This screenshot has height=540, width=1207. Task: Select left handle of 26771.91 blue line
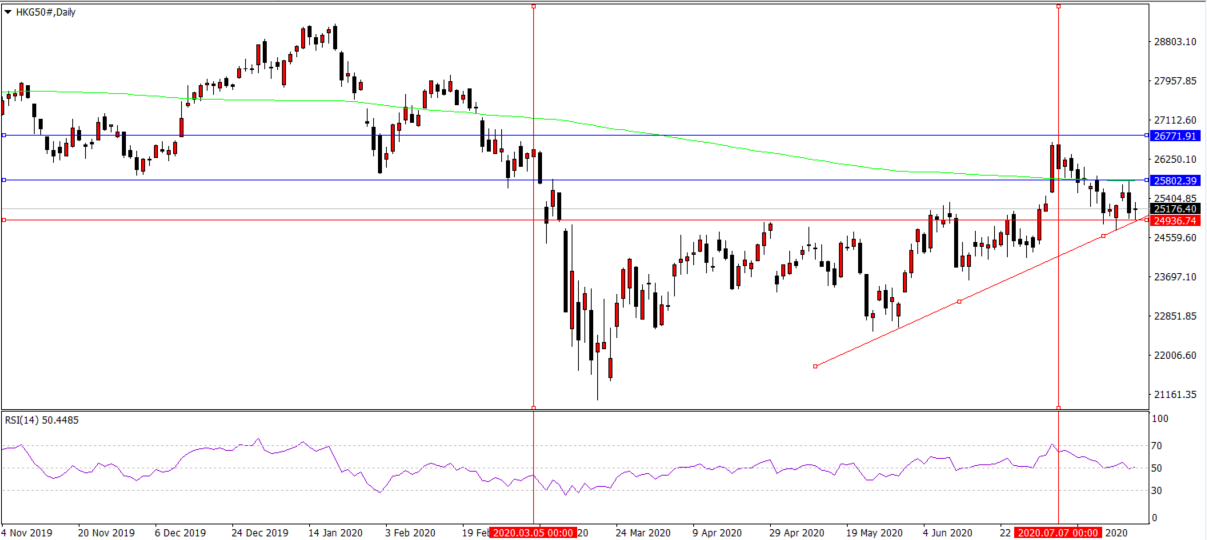click(x=3, y=135)
